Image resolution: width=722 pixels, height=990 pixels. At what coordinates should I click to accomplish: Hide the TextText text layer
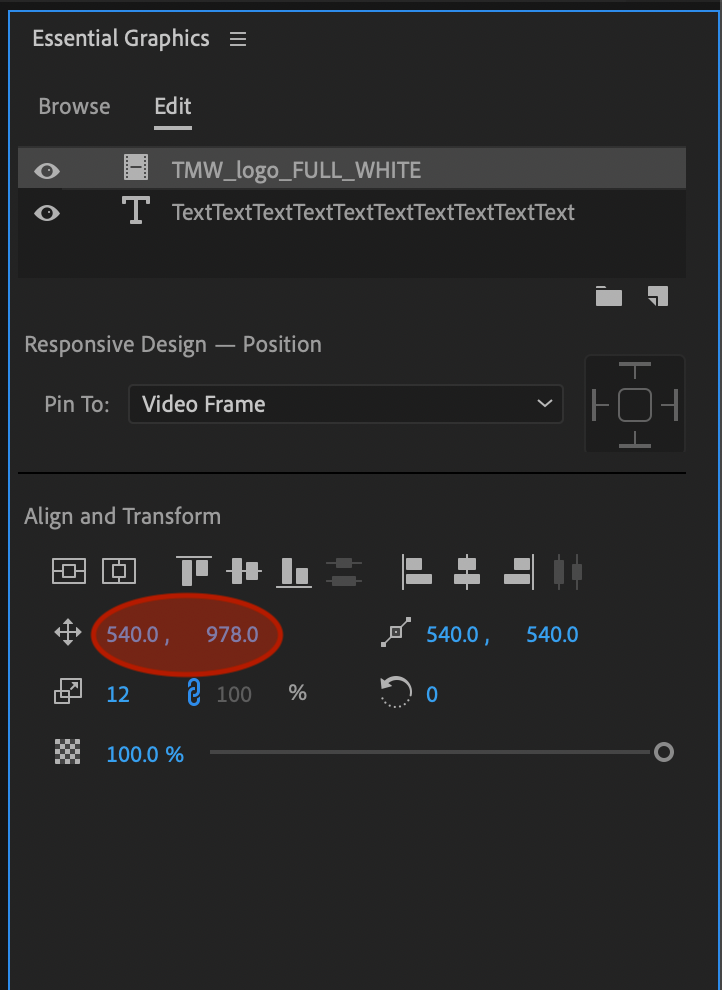point(47,213)
